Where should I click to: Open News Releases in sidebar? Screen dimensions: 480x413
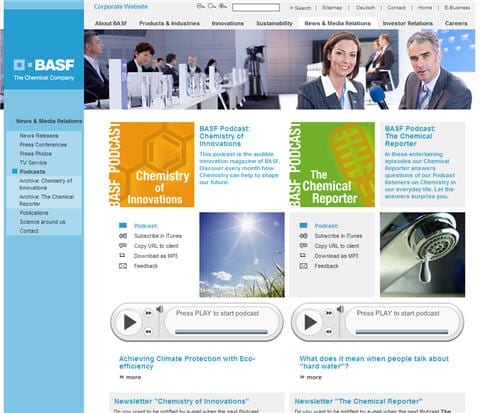pos(39,136)
